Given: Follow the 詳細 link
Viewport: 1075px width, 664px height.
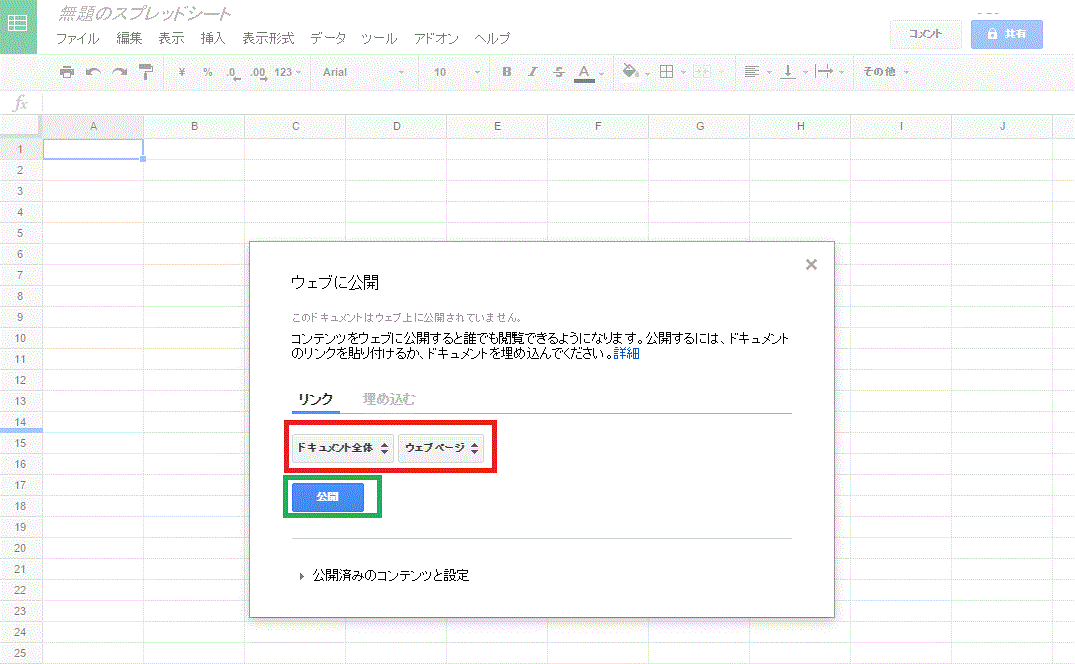Looking at the screenshot, I should click(626, 354).
